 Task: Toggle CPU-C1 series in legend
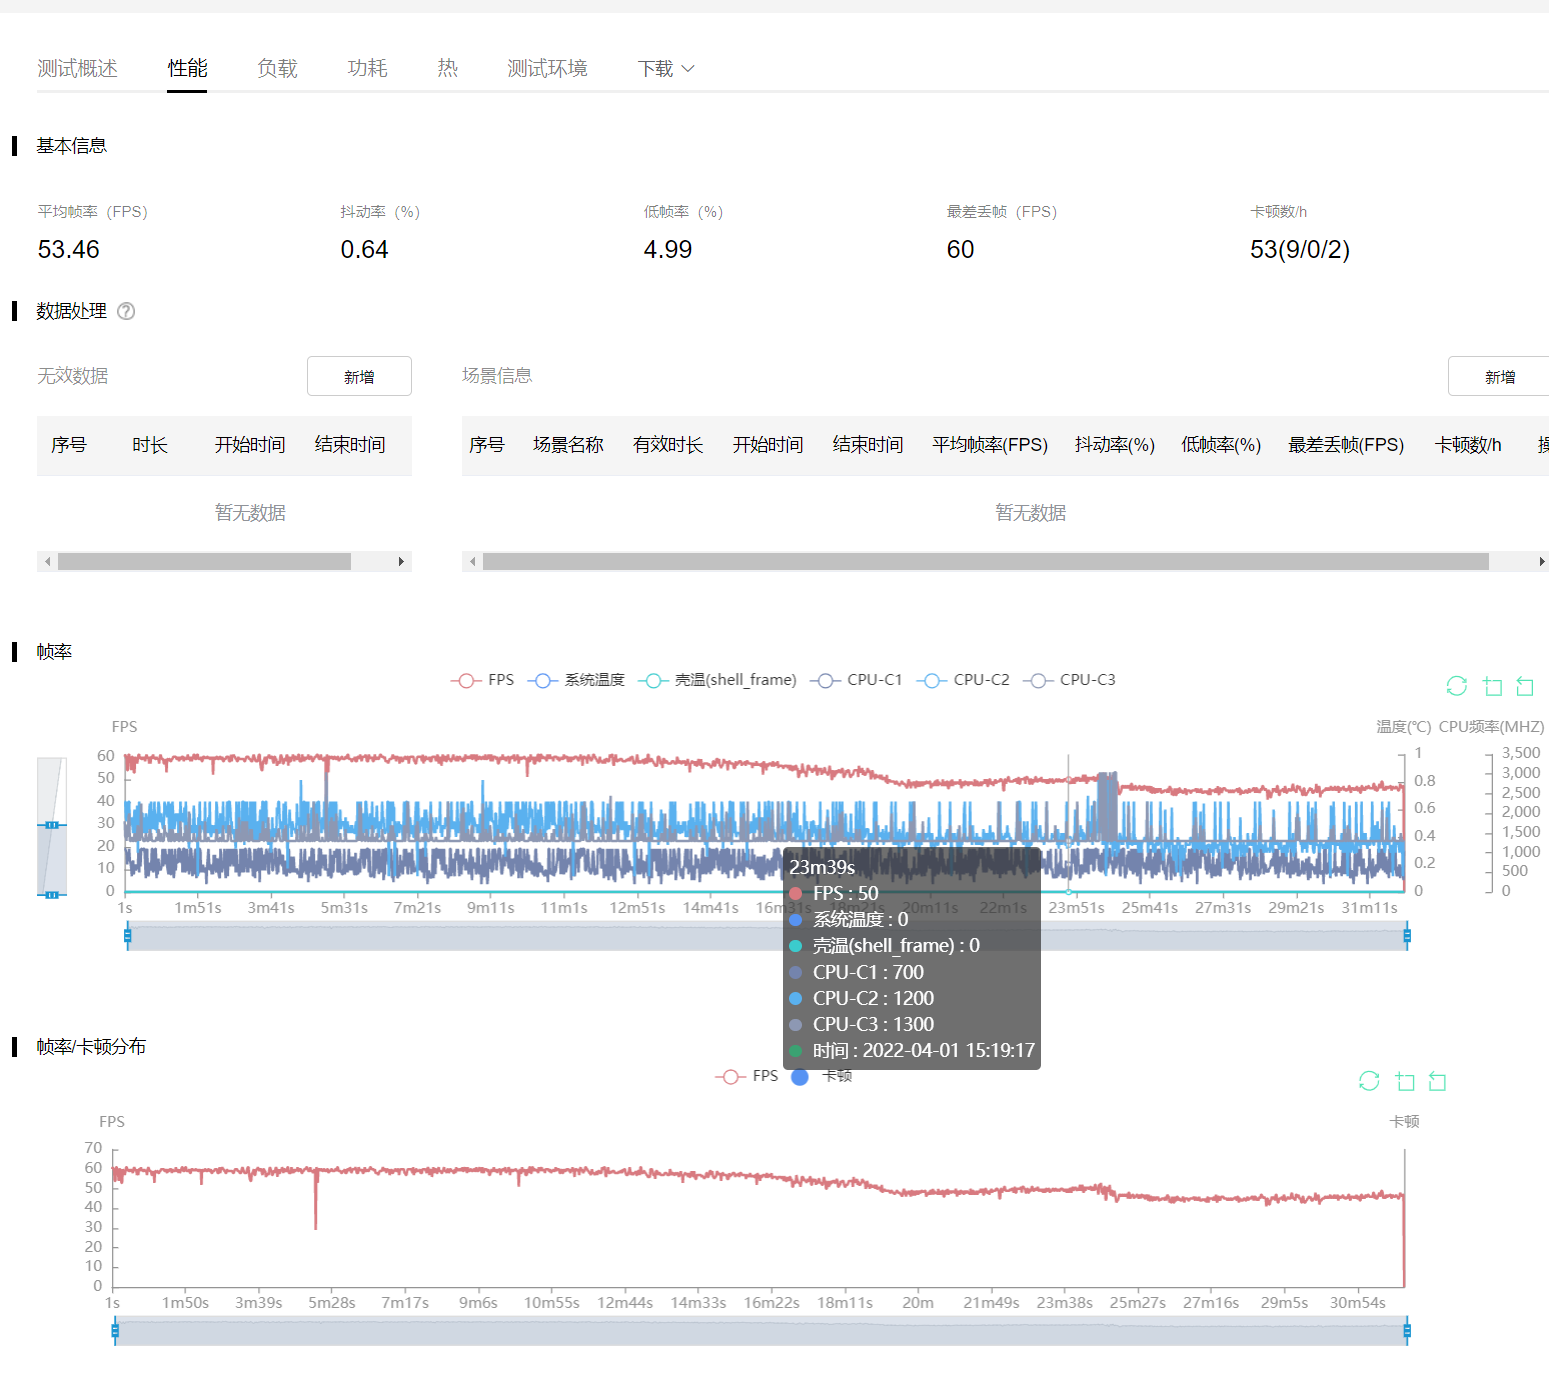point(856,680)
